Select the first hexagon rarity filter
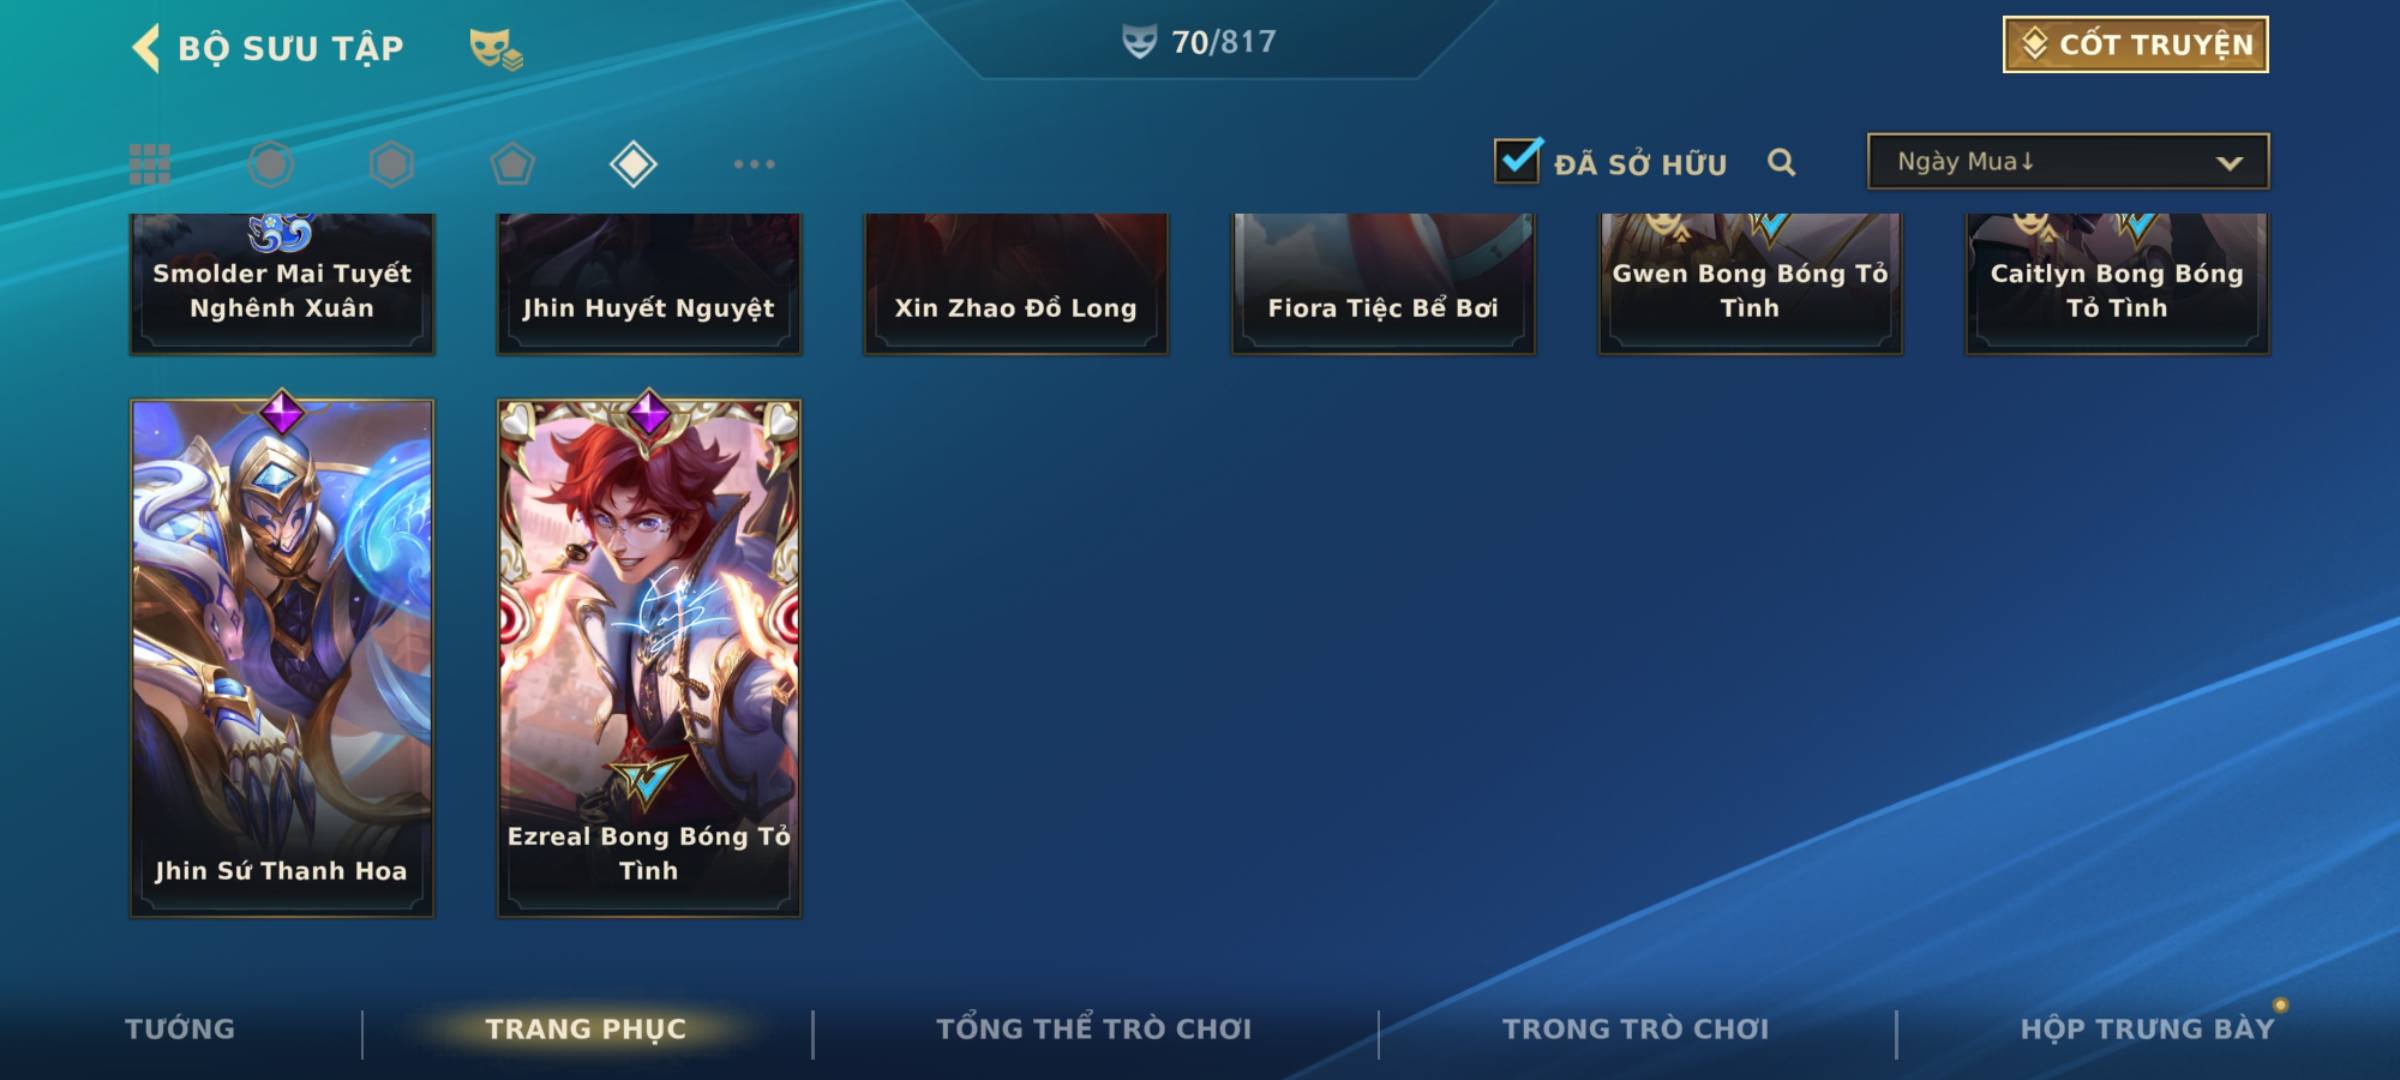The image size is (2400, 1080). pos(271,164)
